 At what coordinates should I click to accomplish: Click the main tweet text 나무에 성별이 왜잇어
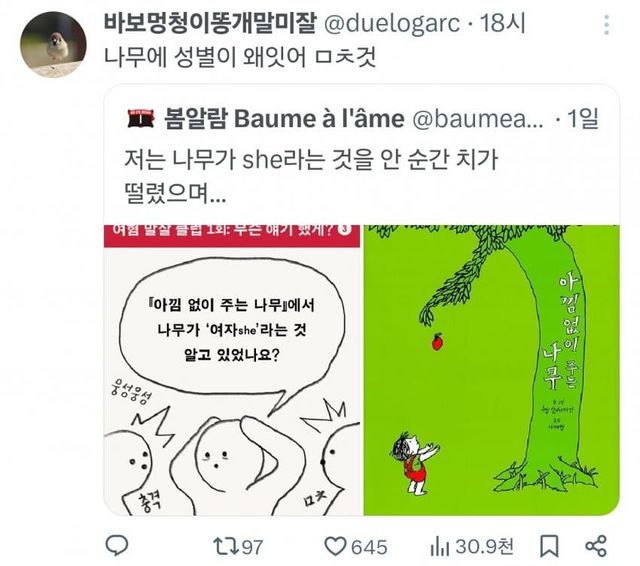click(240, 57)
